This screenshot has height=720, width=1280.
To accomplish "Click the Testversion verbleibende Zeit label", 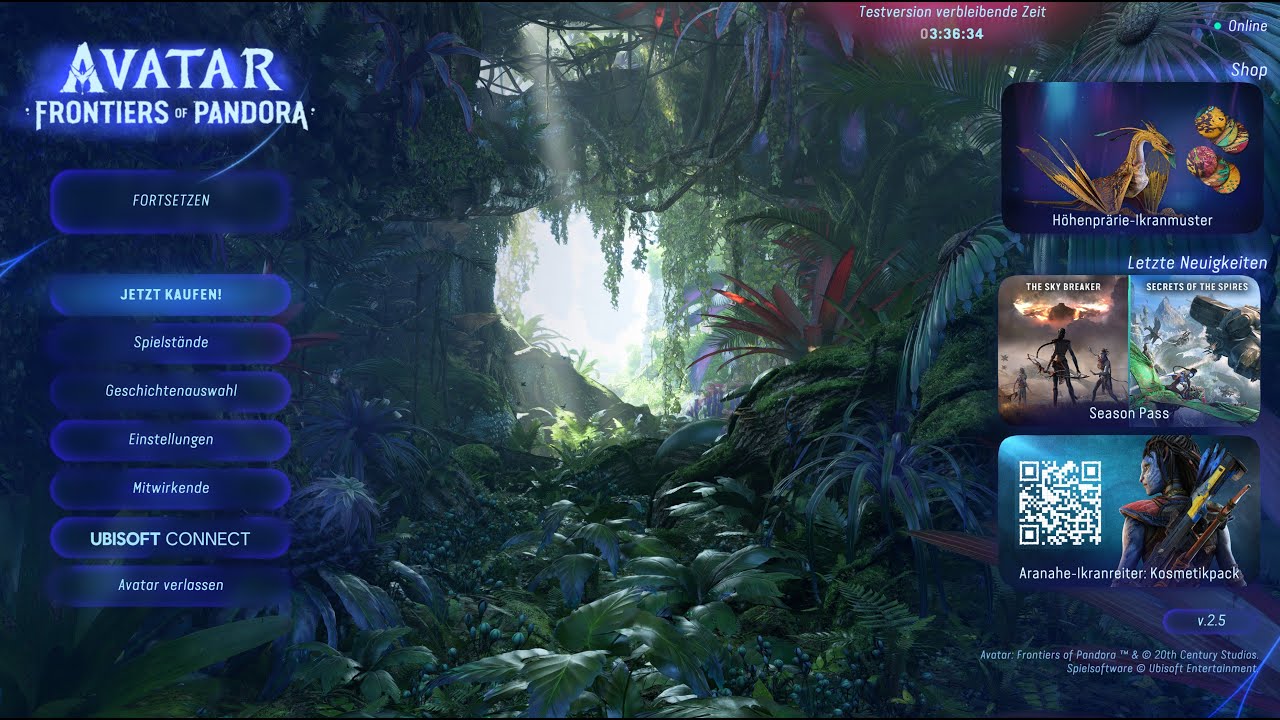I will pyautogui.click(x=952, y=12).
